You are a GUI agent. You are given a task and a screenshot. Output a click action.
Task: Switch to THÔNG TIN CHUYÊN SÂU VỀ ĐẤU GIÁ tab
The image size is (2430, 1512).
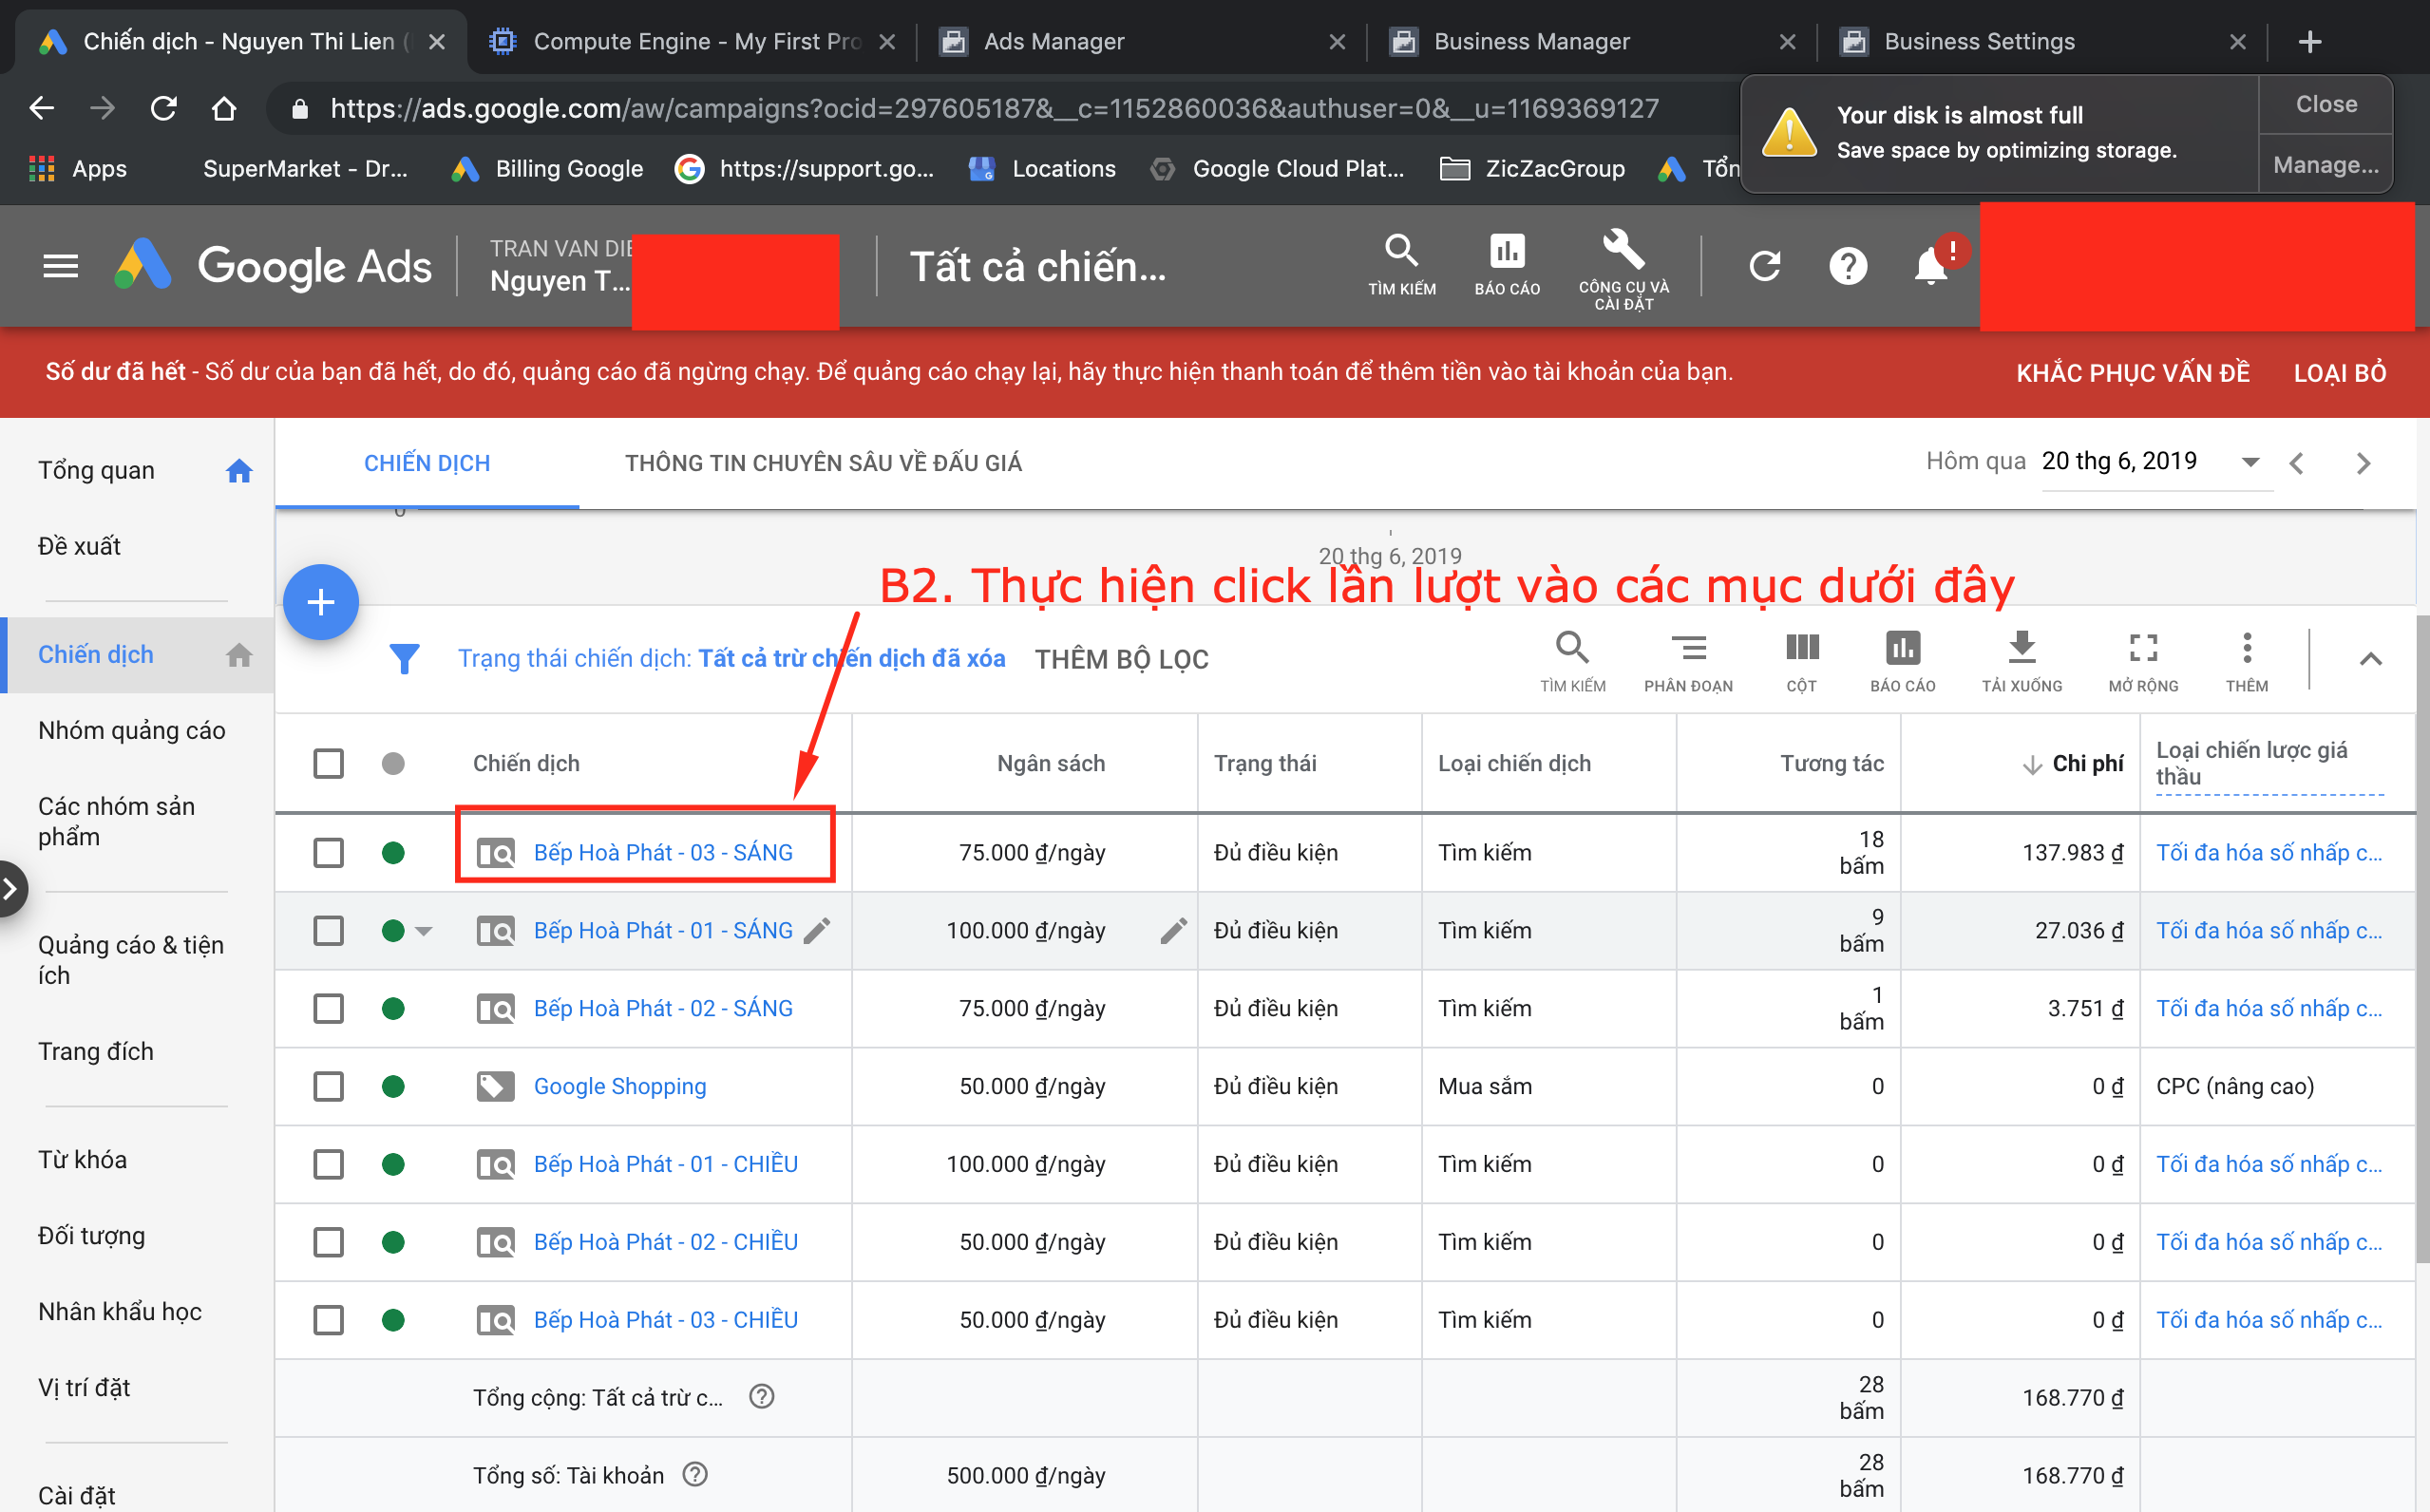pyautogui.click(x=823, y=463)
